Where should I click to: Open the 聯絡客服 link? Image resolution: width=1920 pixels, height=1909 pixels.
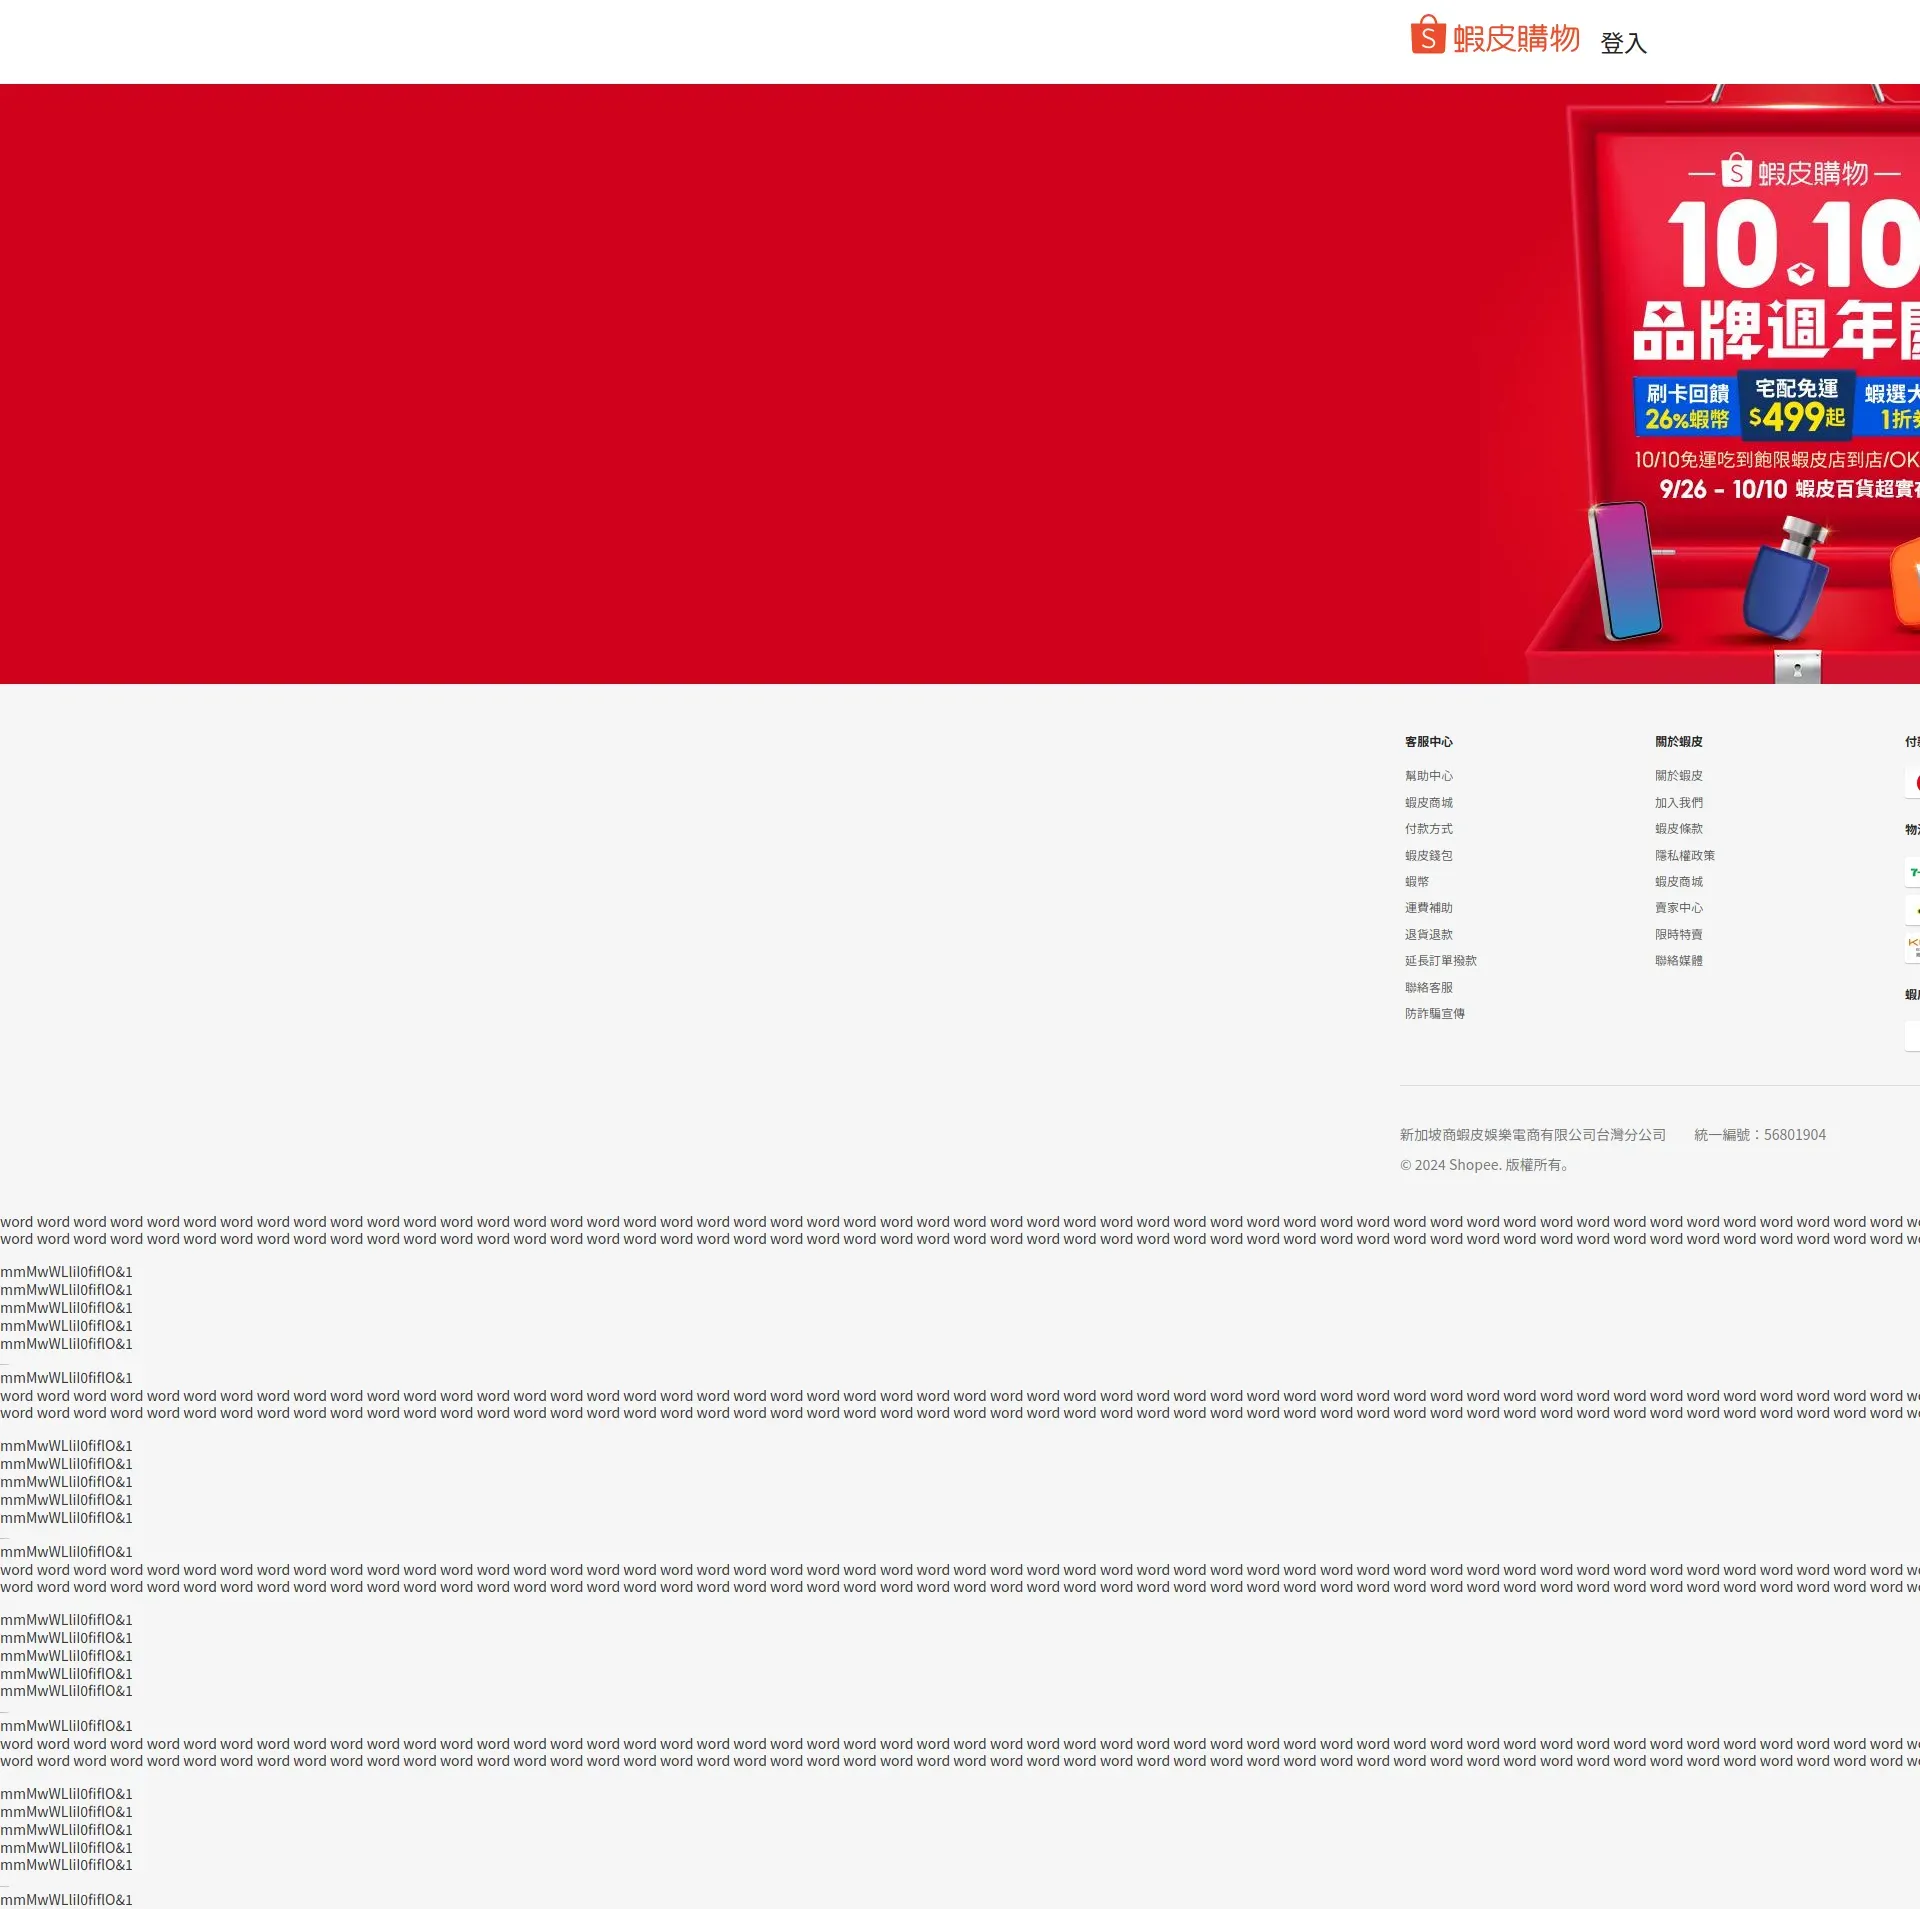coord(1428,988)
